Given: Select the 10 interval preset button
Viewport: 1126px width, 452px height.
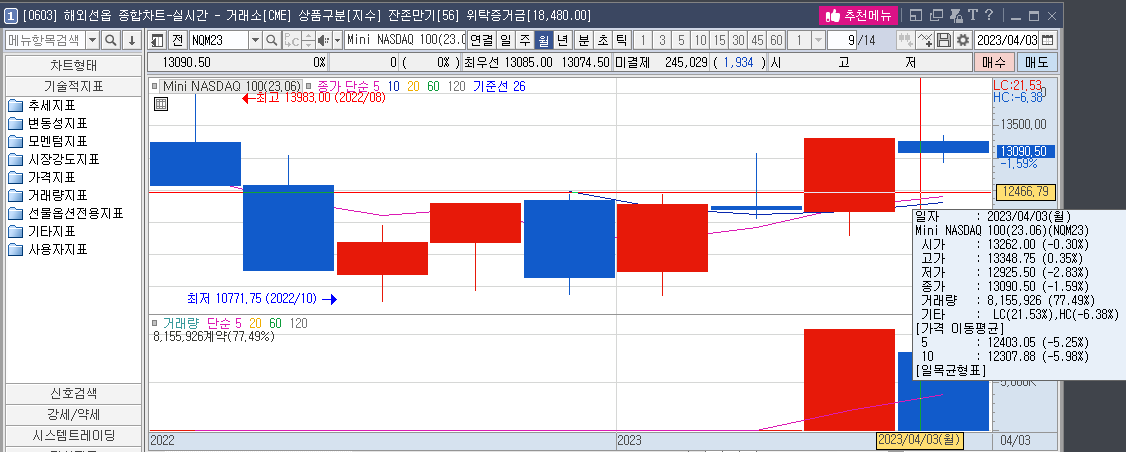Looking at the screenshot, I should click(x=700, y=40).
